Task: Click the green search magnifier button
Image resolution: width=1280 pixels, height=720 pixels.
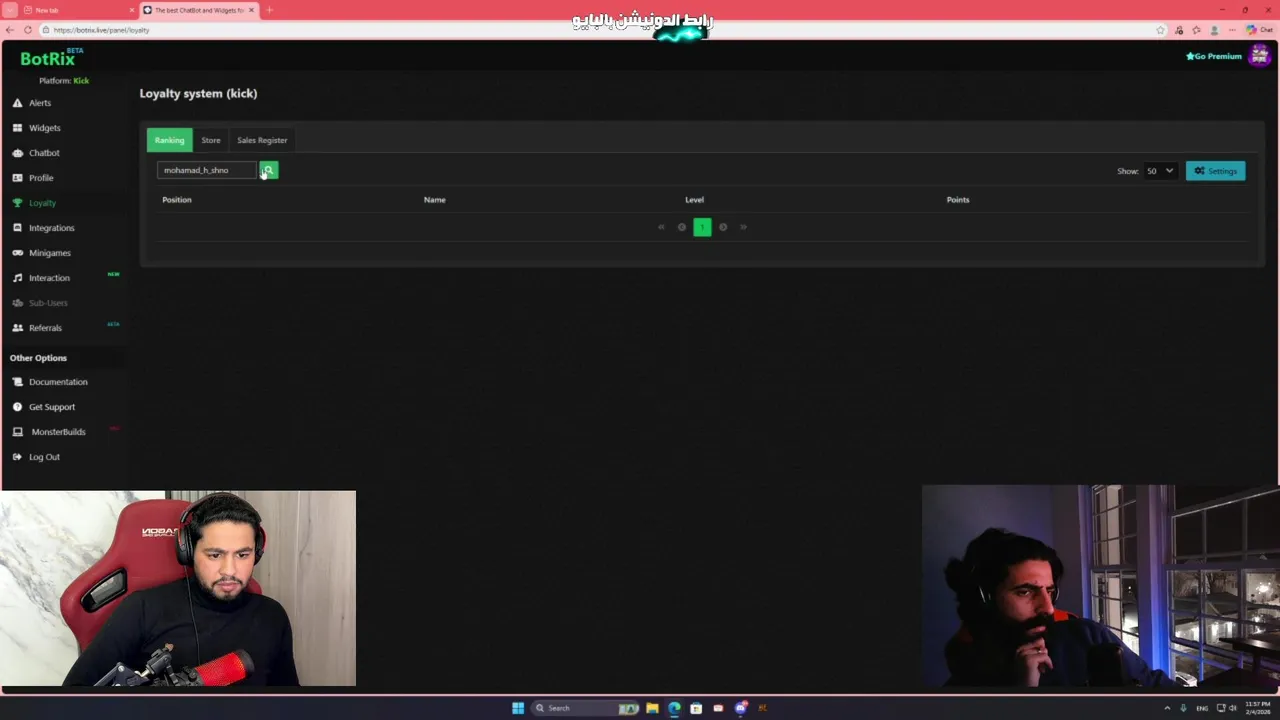Action: [268, 170]
